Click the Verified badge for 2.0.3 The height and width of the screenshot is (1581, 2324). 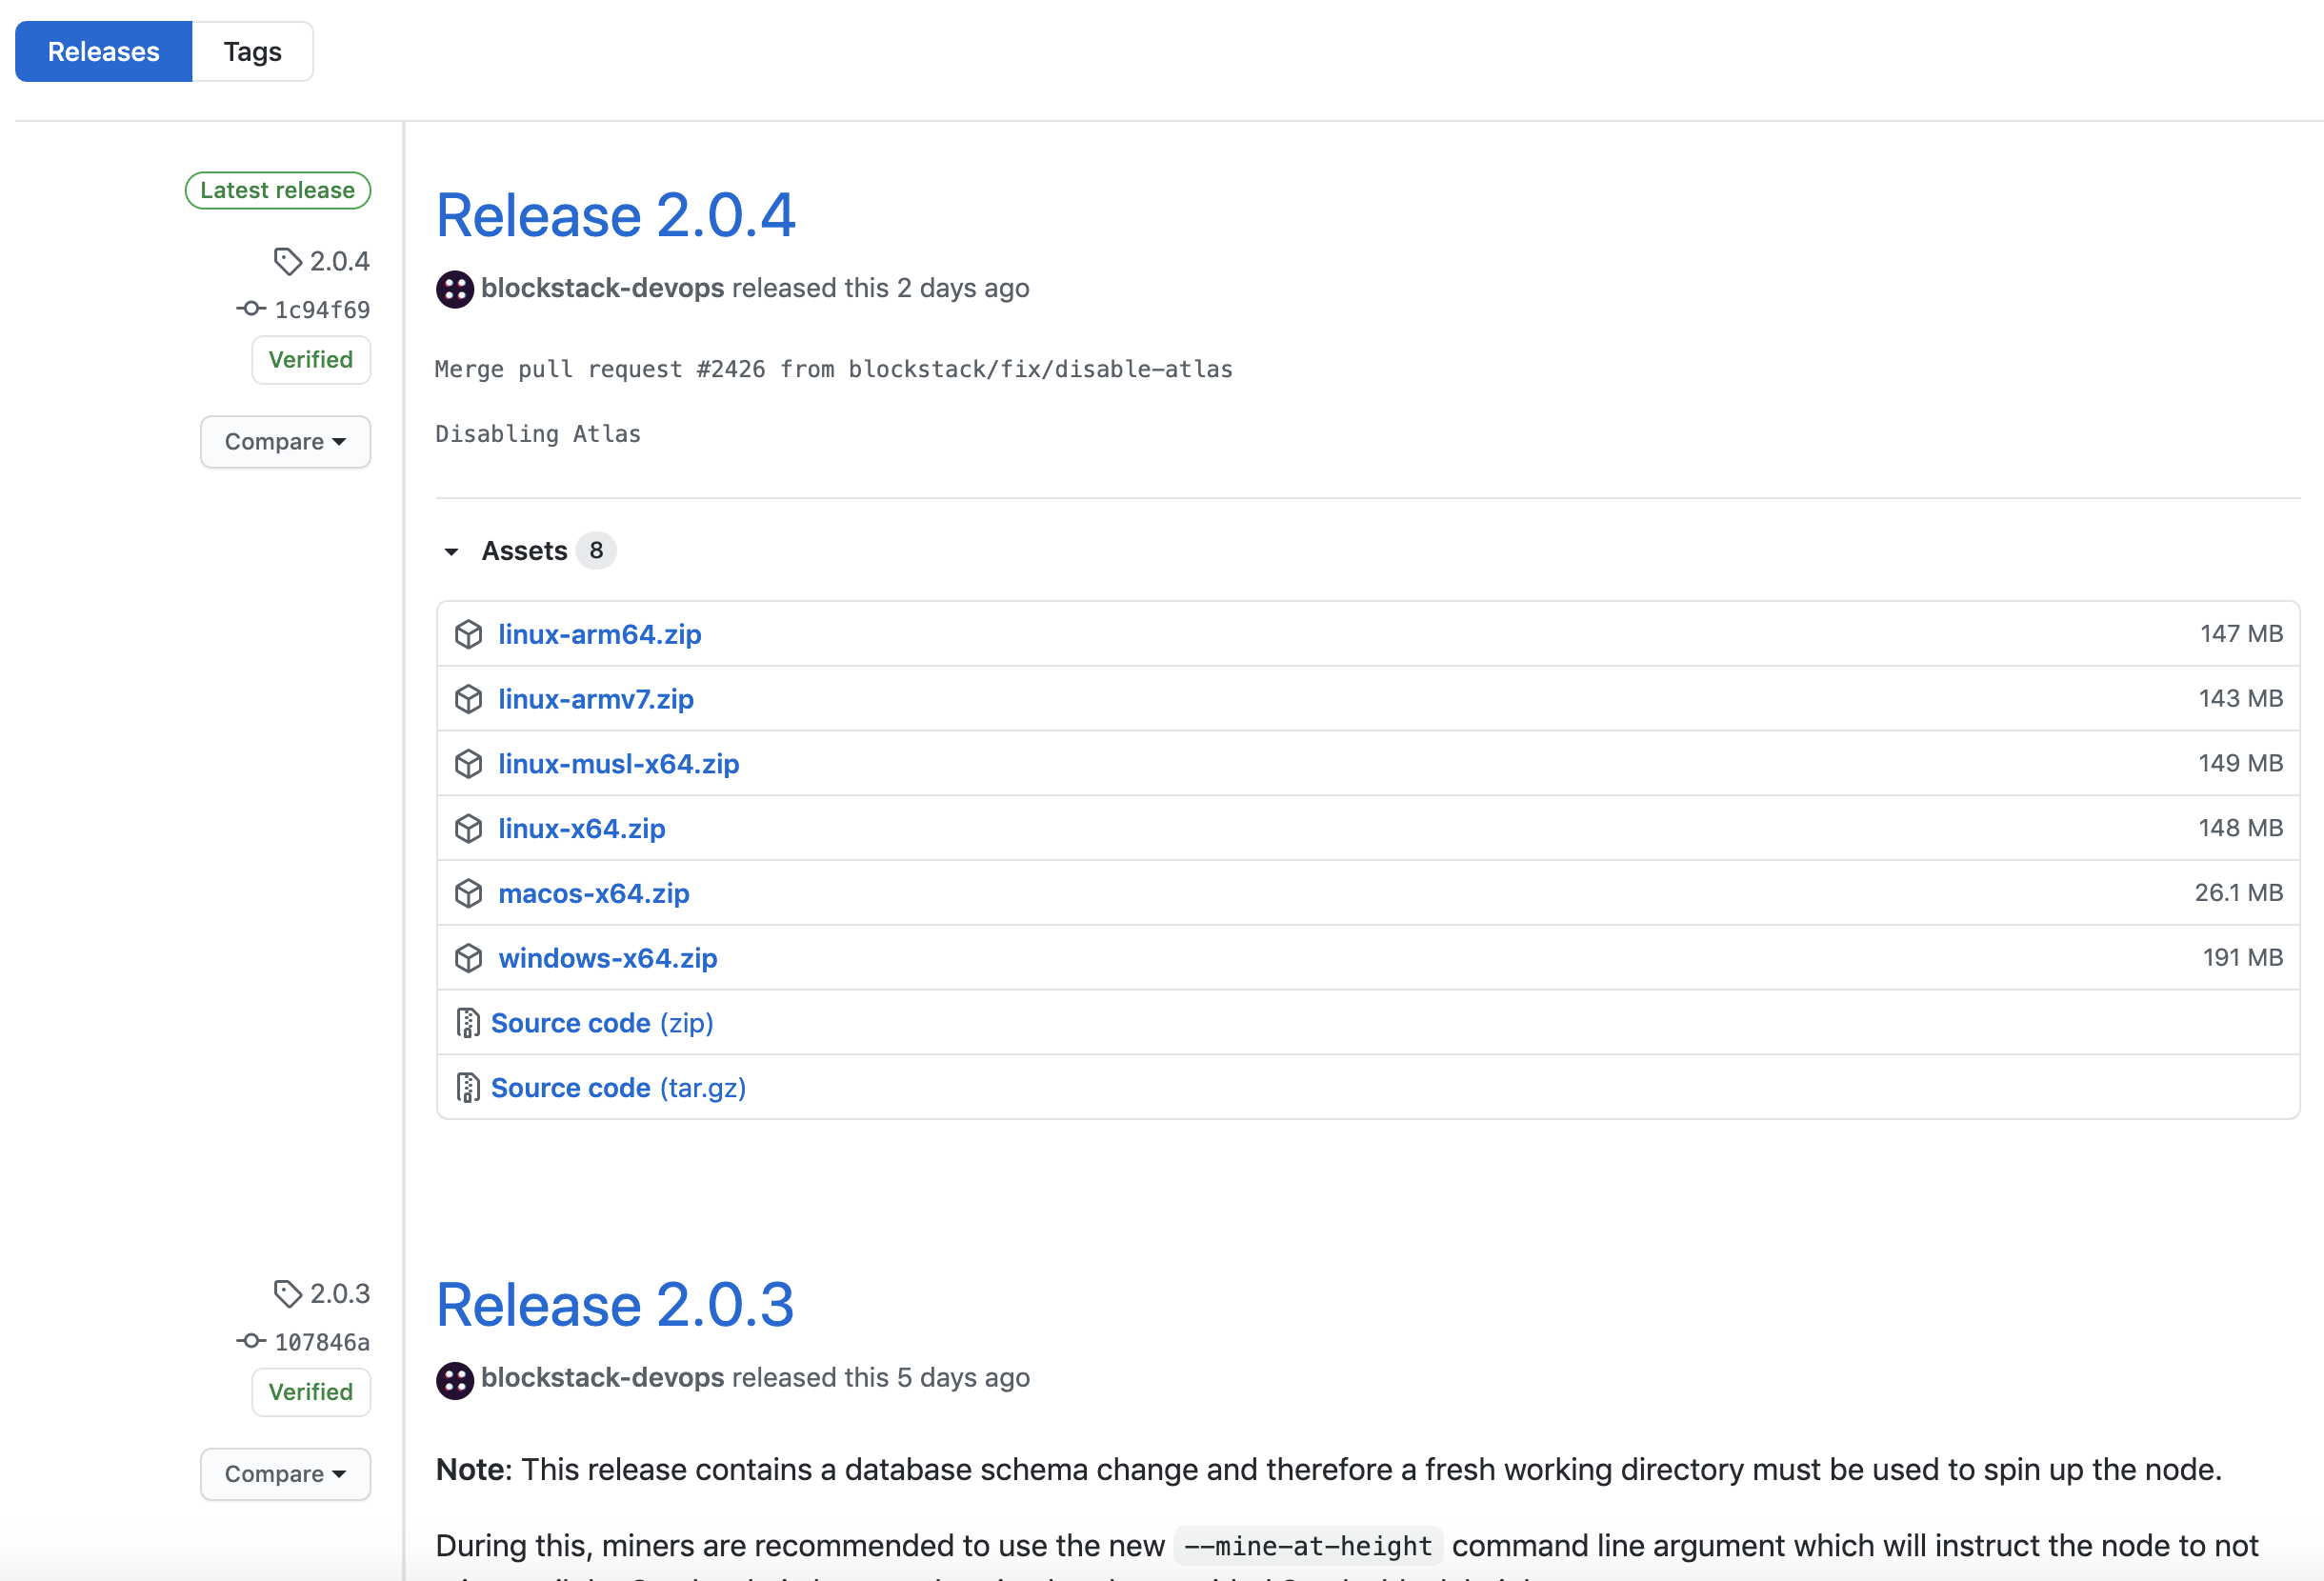(x=311, y=1392)
